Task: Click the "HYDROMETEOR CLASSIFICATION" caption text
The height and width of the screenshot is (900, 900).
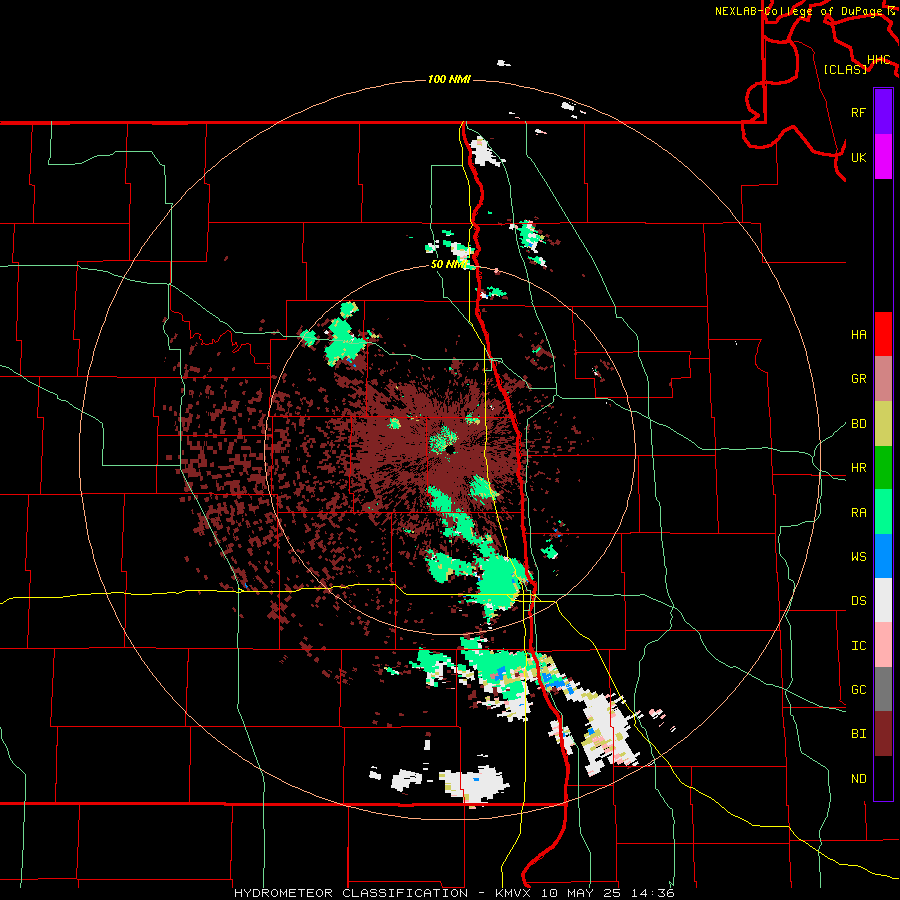Action: (351, 893)
